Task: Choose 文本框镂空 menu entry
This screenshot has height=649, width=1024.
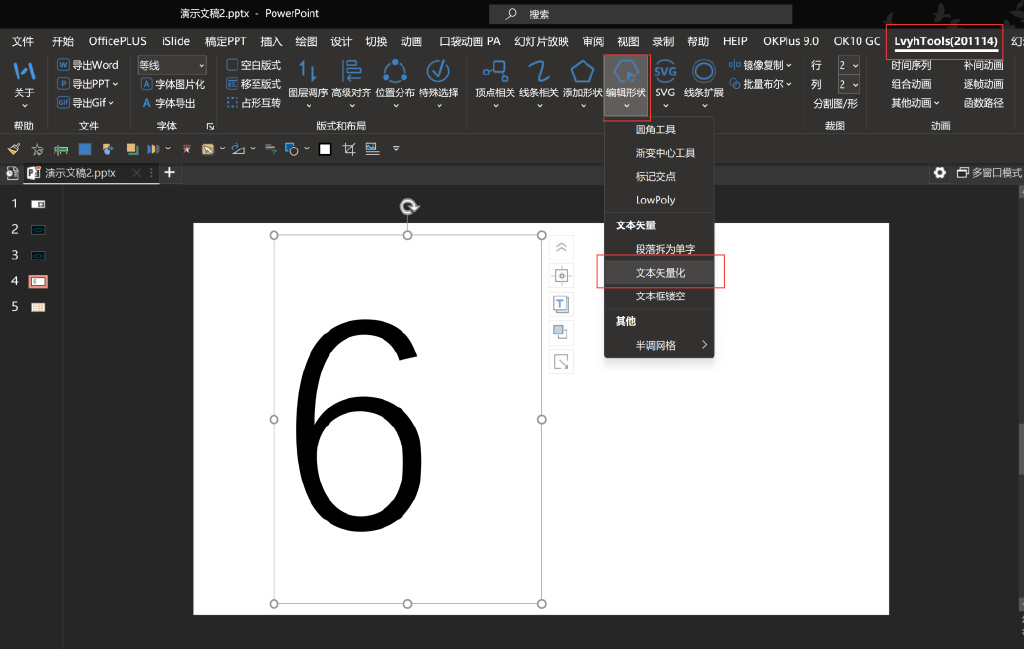Action: pos(659,296)
